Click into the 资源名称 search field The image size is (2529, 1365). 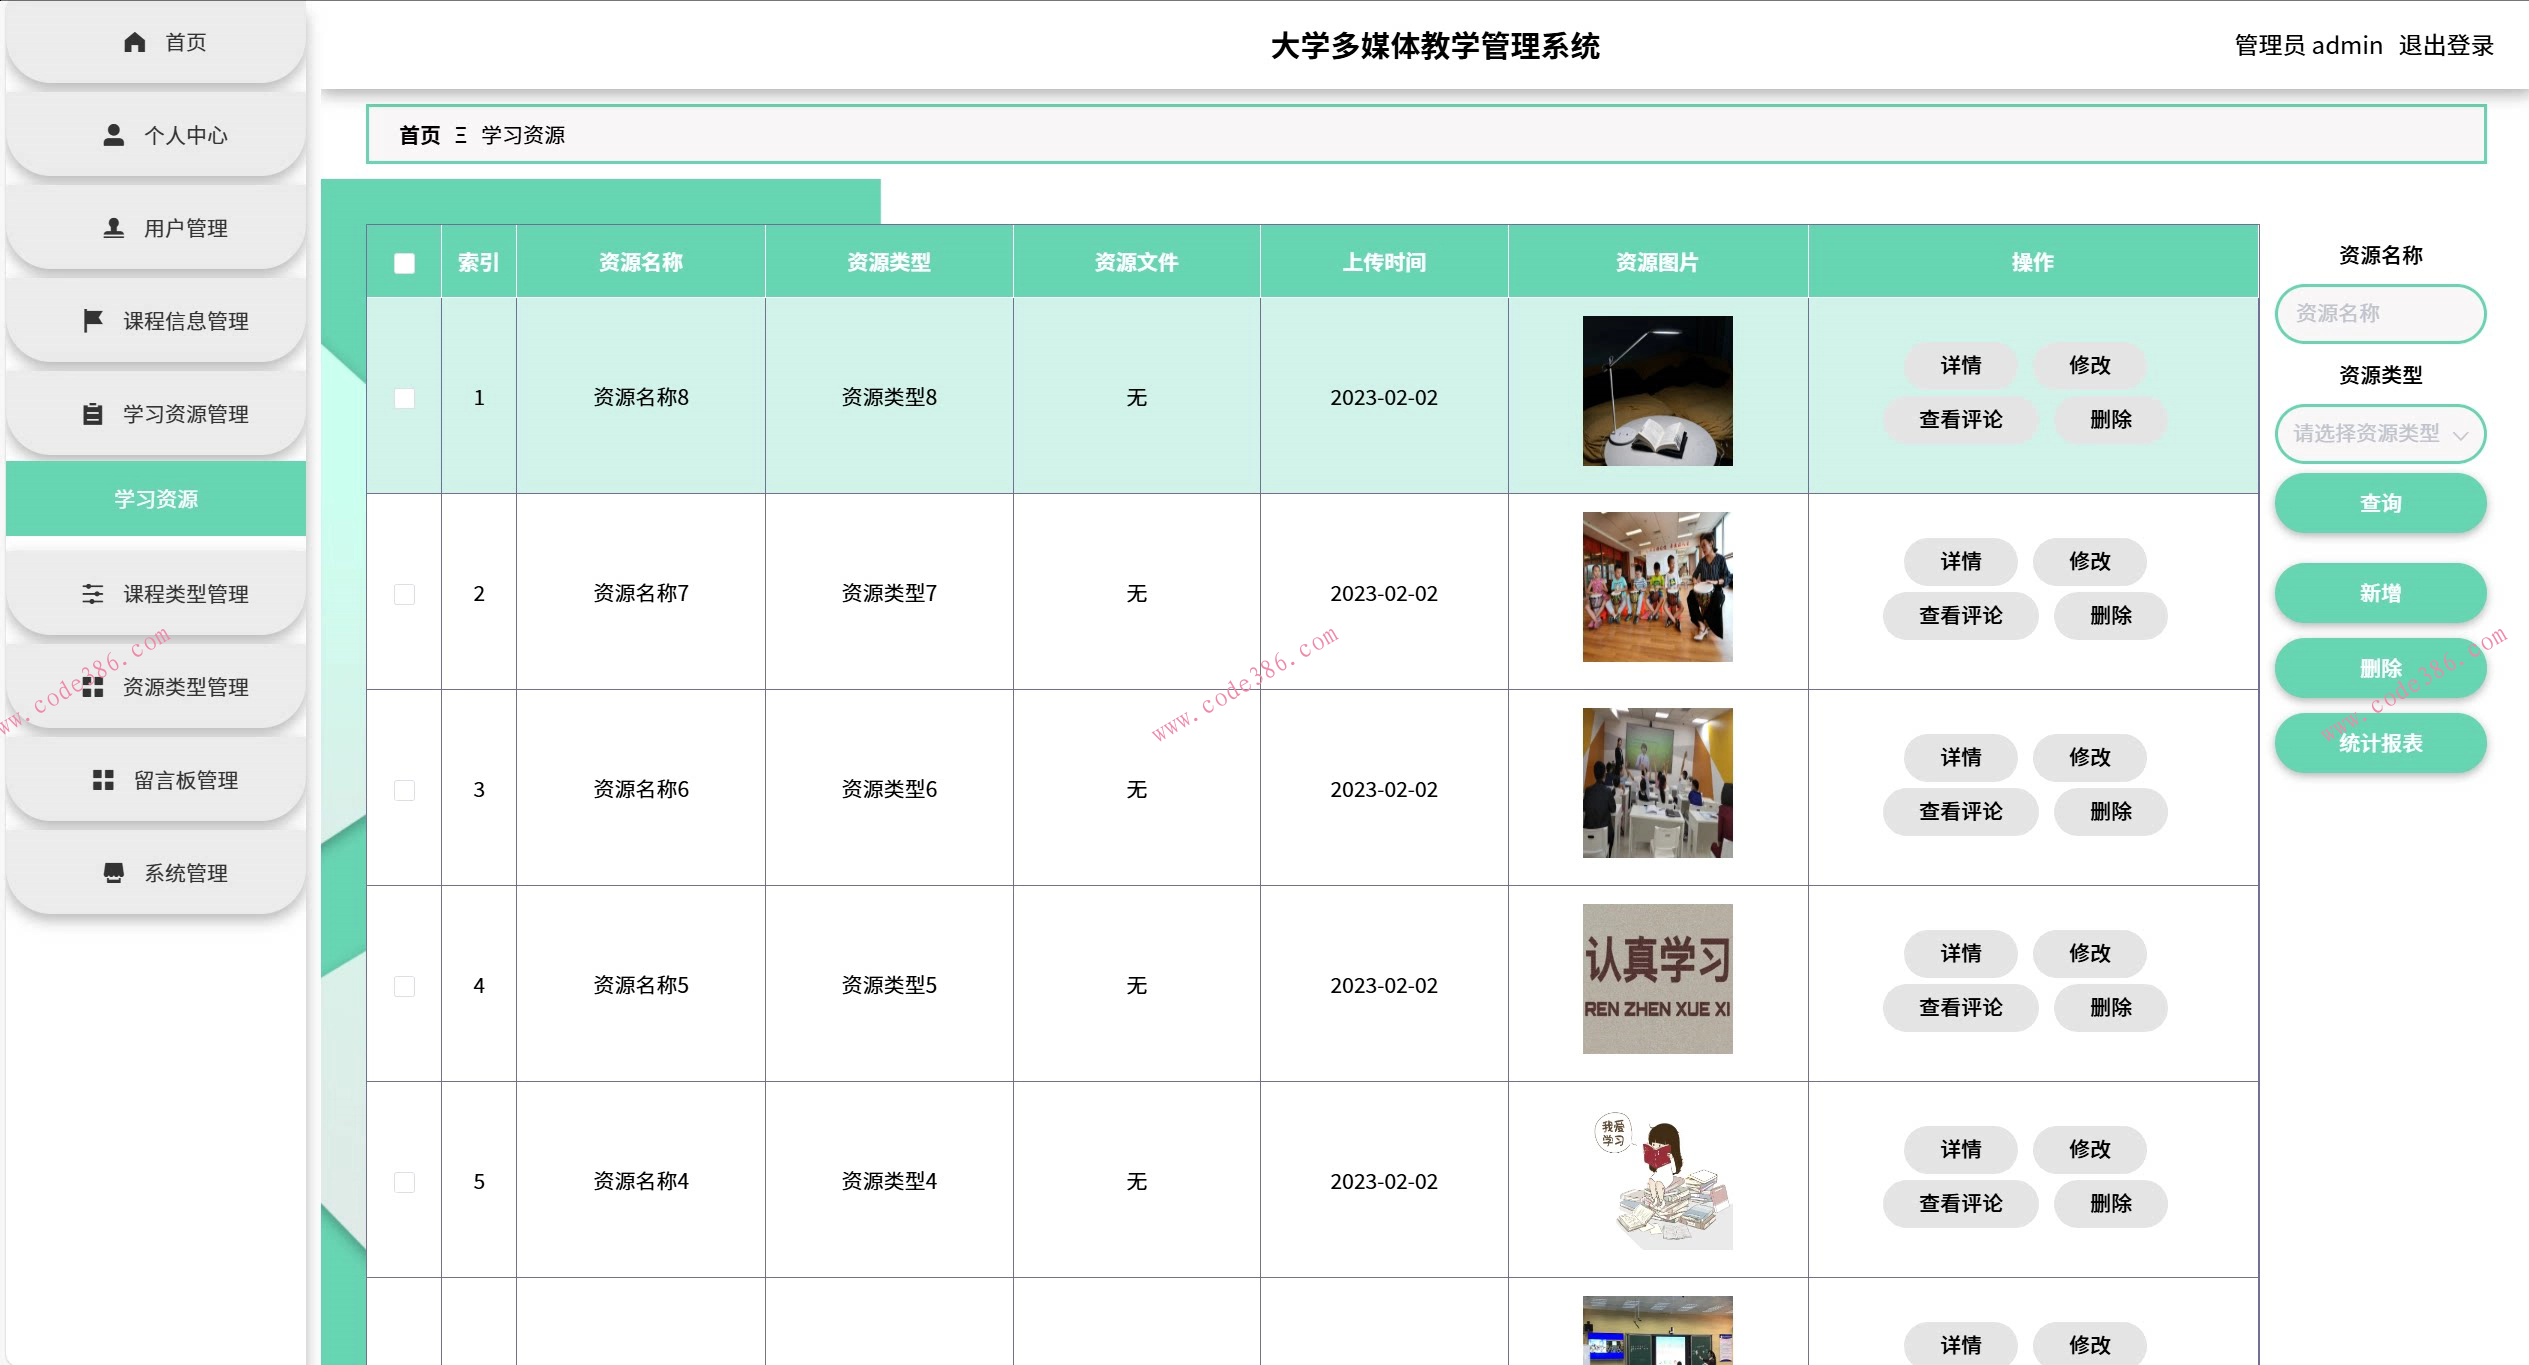(2379, 314)
